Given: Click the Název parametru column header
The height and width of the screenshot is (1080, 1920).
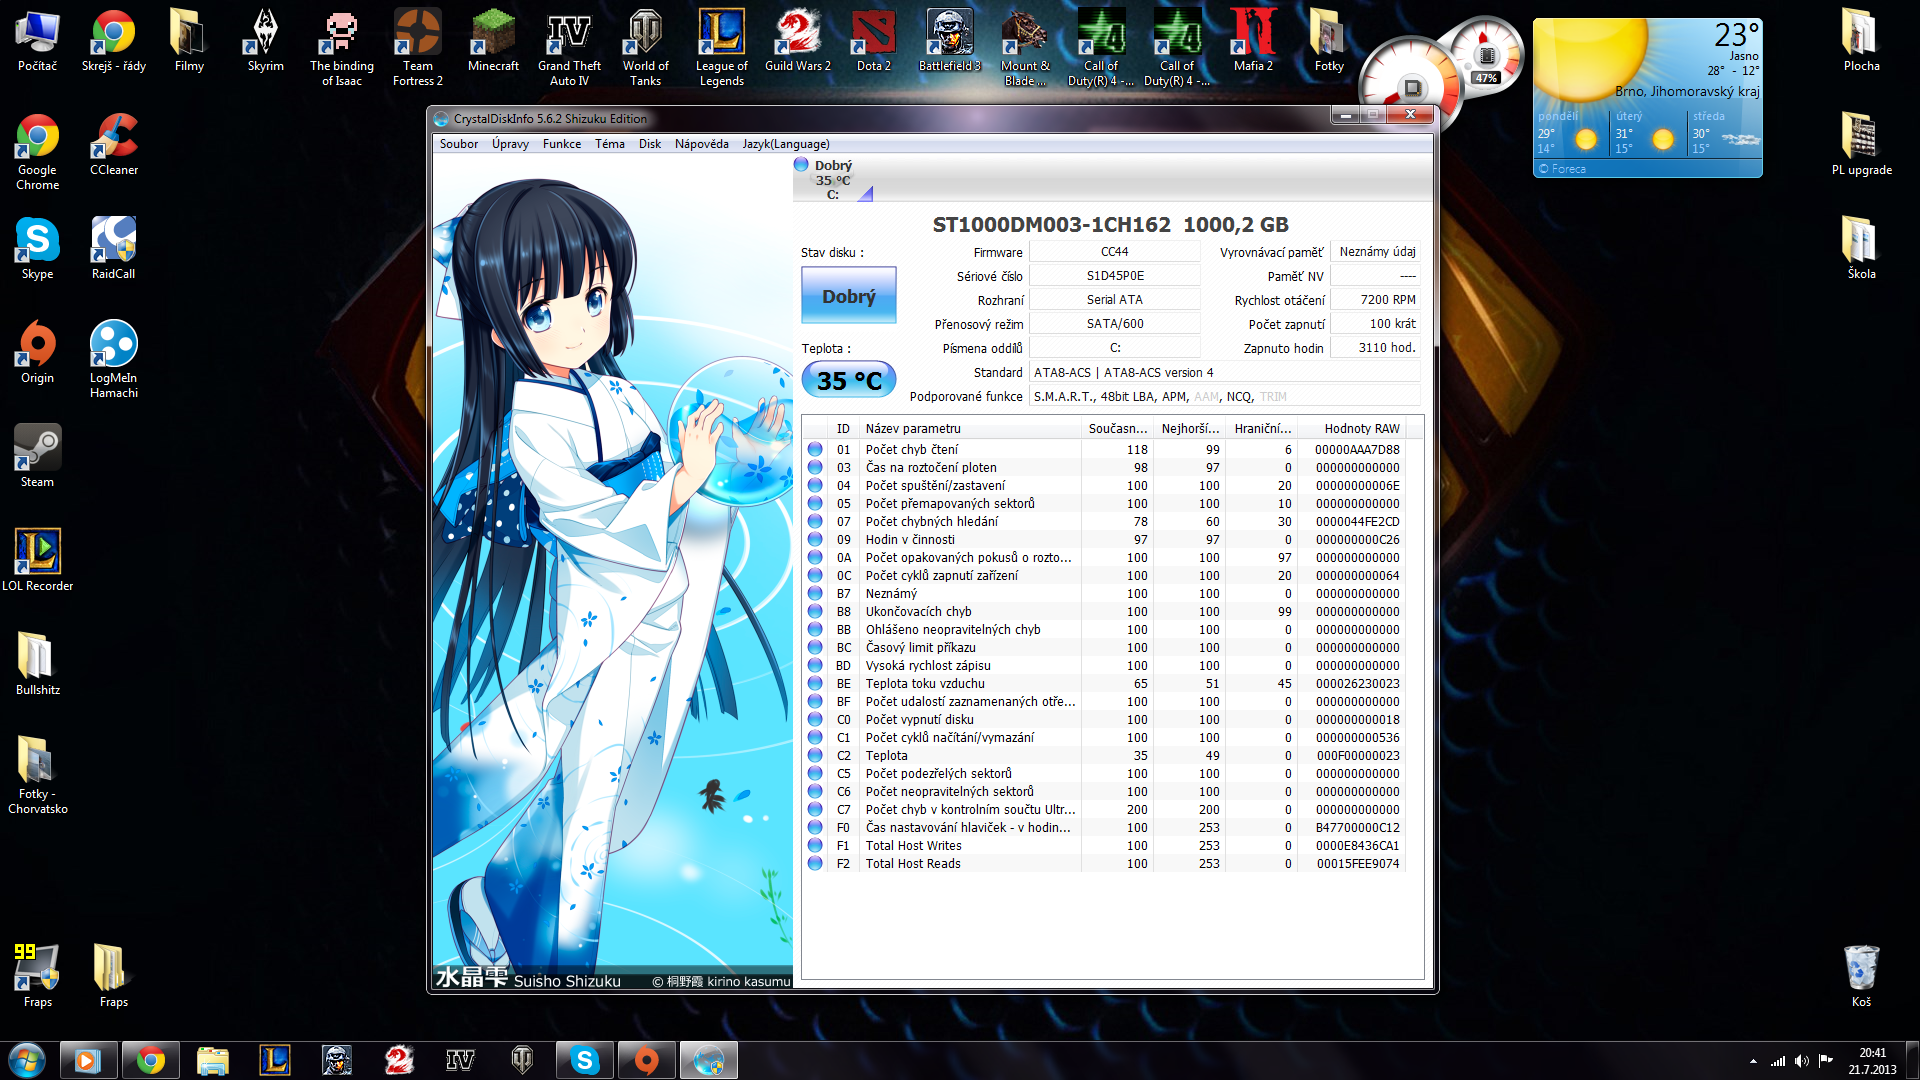Looking at the screenshot, I should coord(971,429).
